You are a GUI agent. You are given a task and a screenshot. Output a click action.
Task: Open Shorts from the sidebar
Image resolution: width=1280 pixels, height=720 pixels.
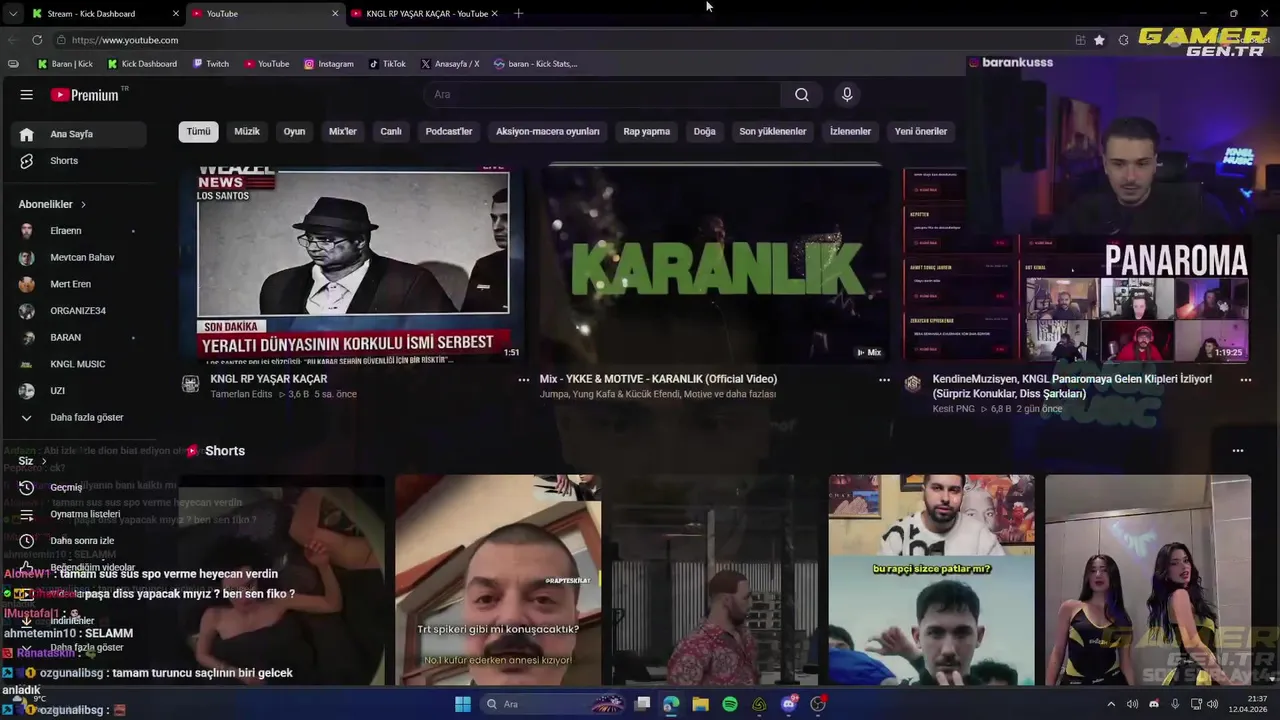click(76, 161)
